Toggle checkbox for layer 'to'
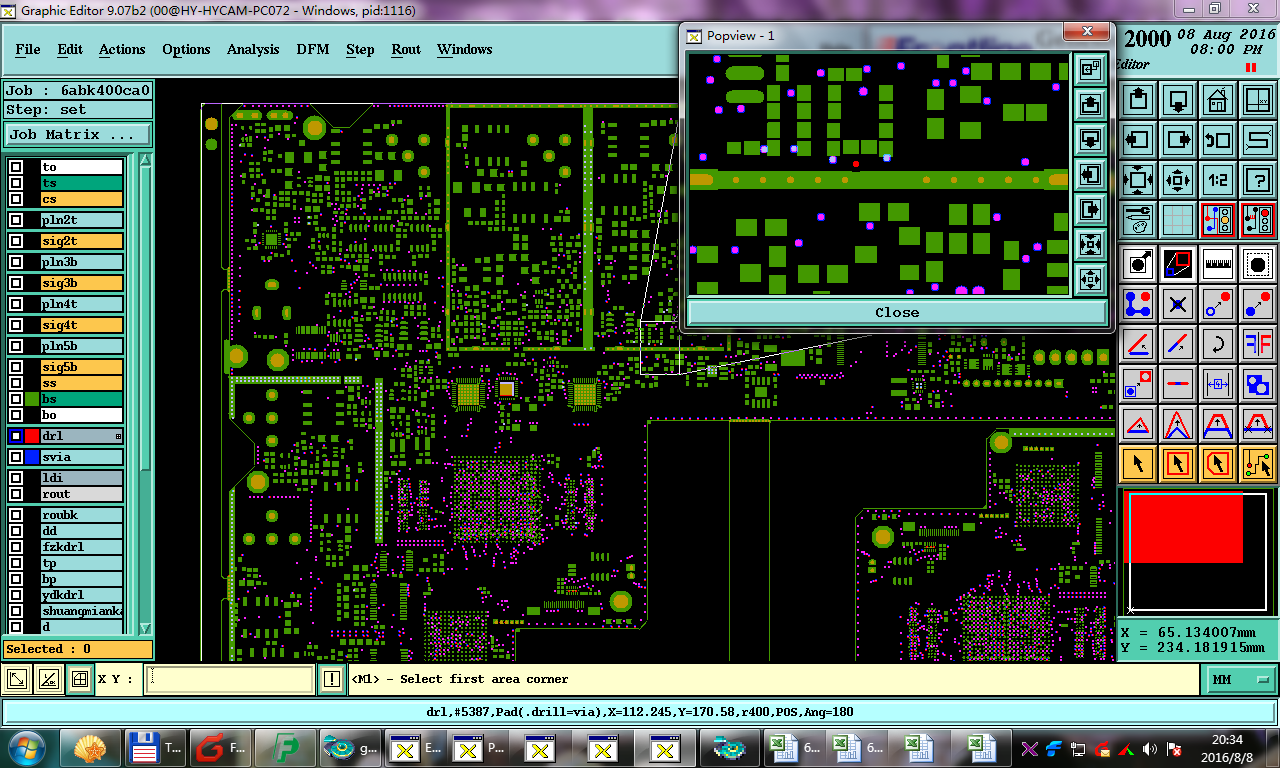 [x=16, y=168]
